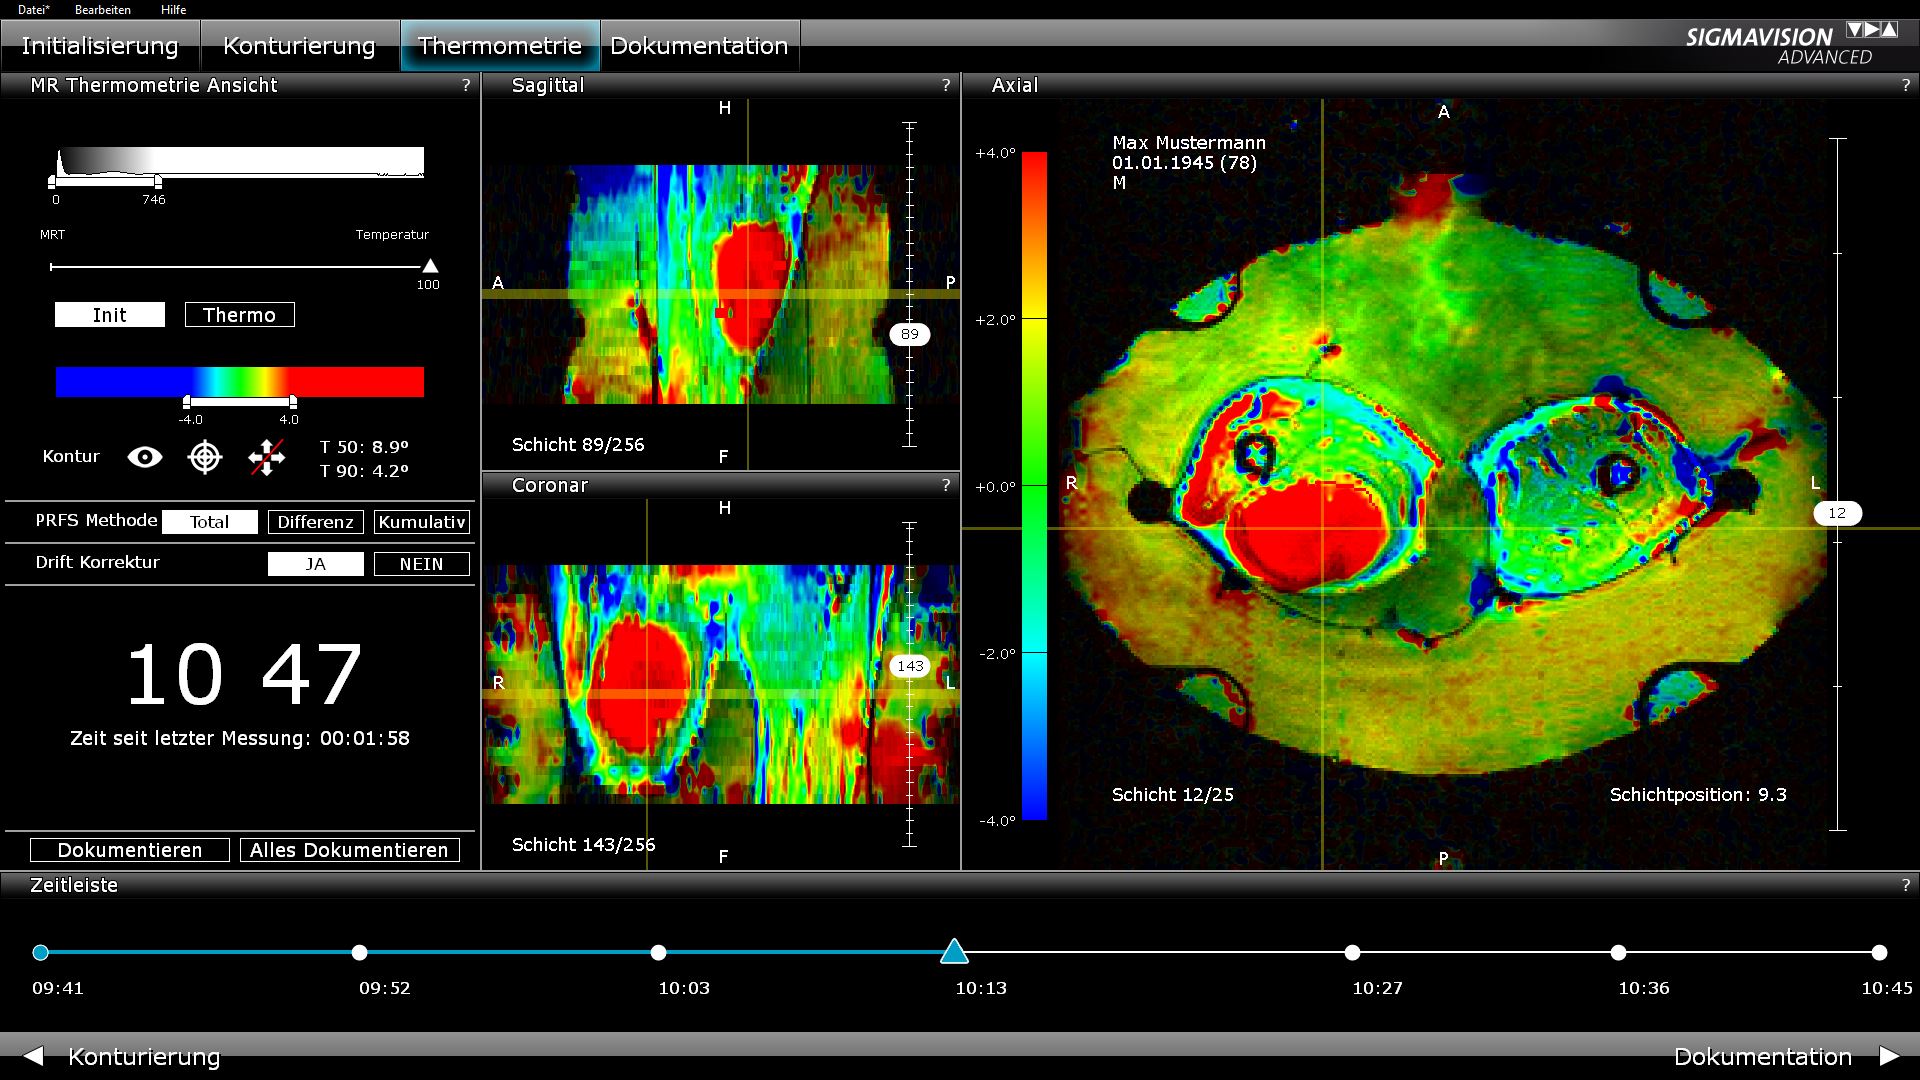Click the Zeitleiste help question mark
This screenshot has height=1080, width=1920.
1906,886
